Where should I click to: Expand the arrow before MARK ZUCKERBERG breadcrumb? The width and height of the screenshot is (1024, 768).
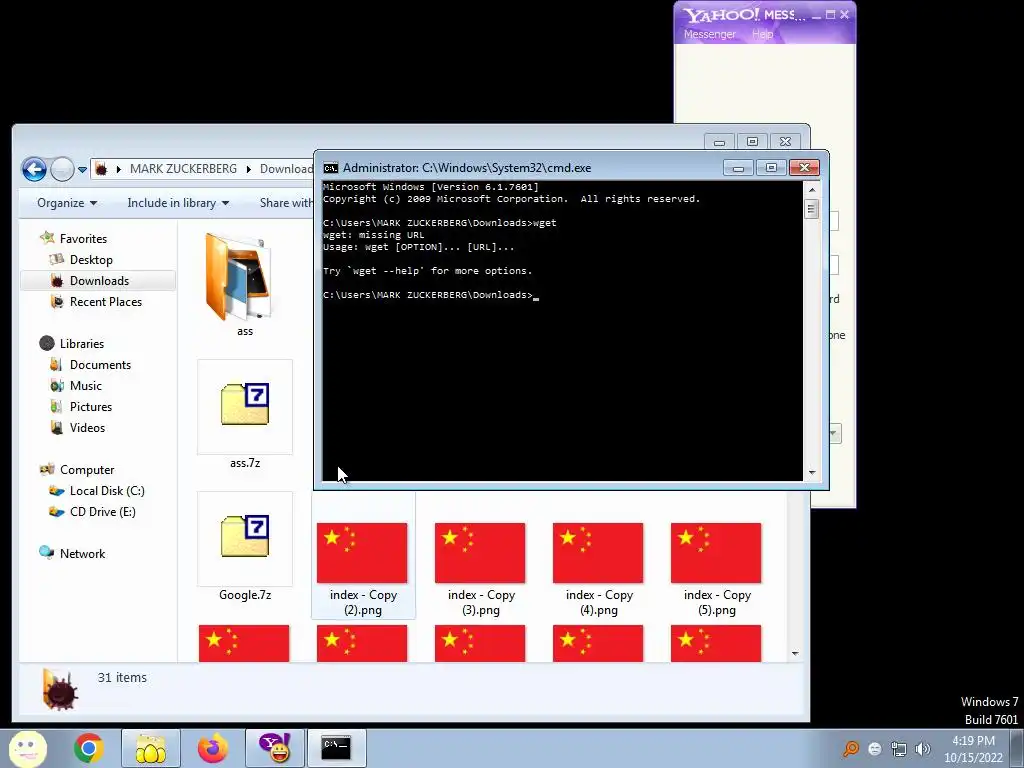click(119, 169)
